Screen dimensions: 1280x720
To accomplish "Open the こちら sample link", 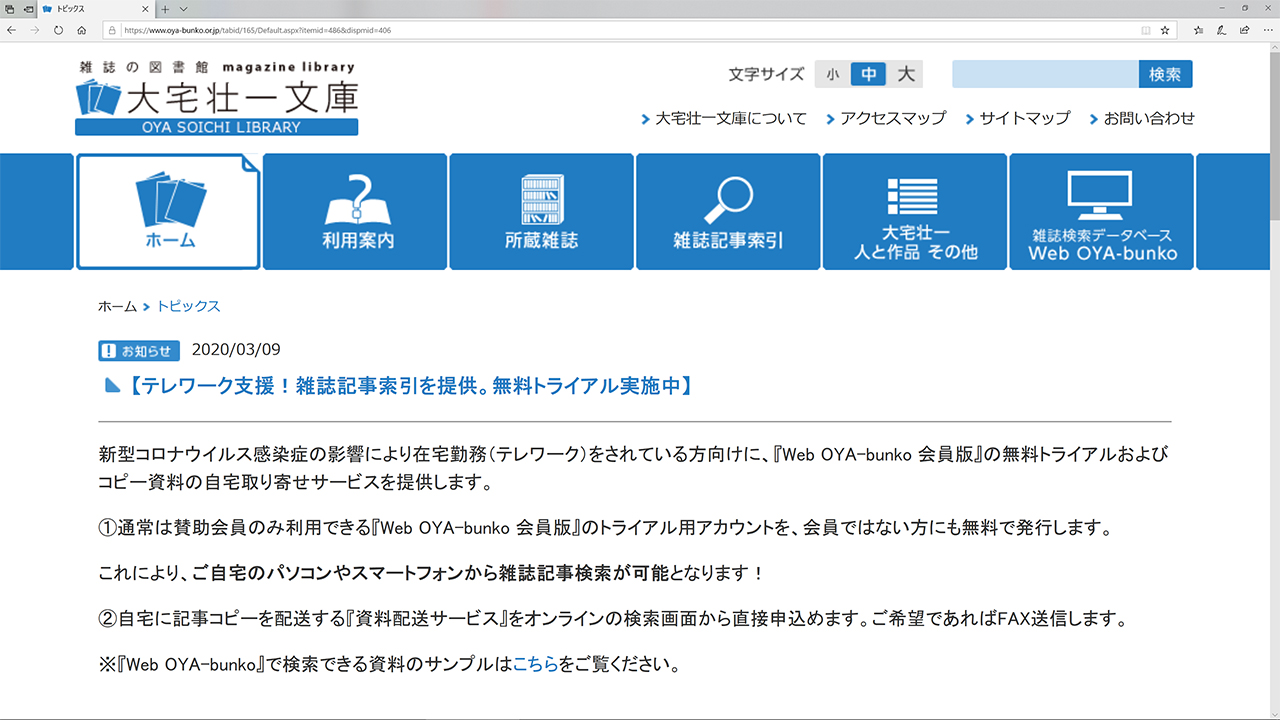I will coord(535,664).
